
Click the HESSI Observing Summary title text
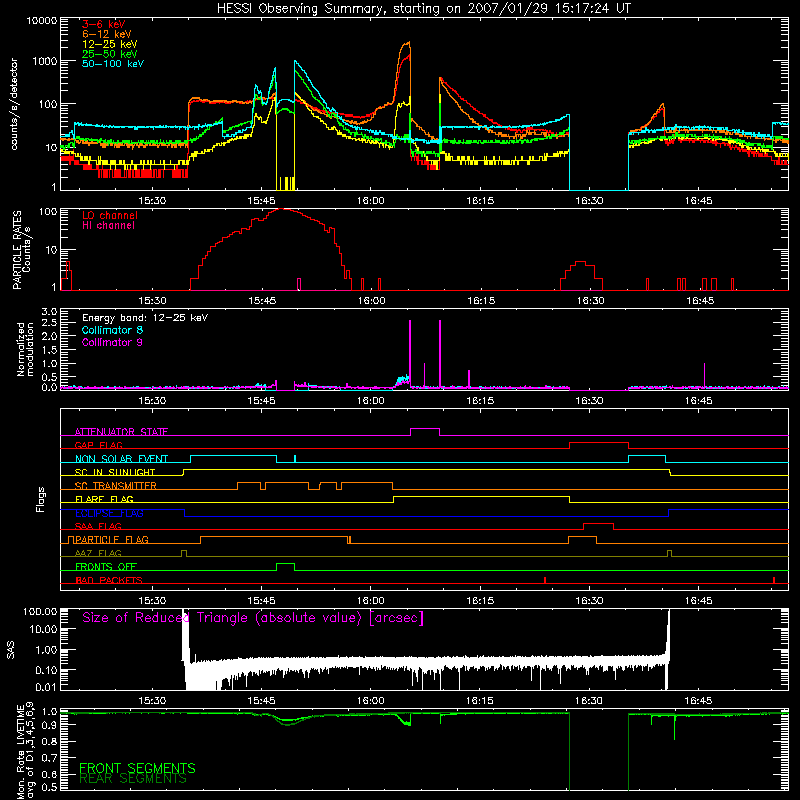(x=423, y=9)
